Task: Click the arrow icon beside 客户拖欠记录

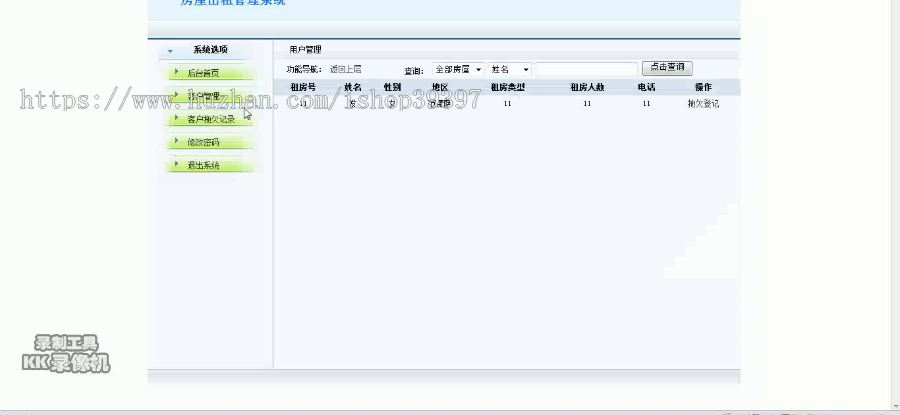Action: (177, 118)
